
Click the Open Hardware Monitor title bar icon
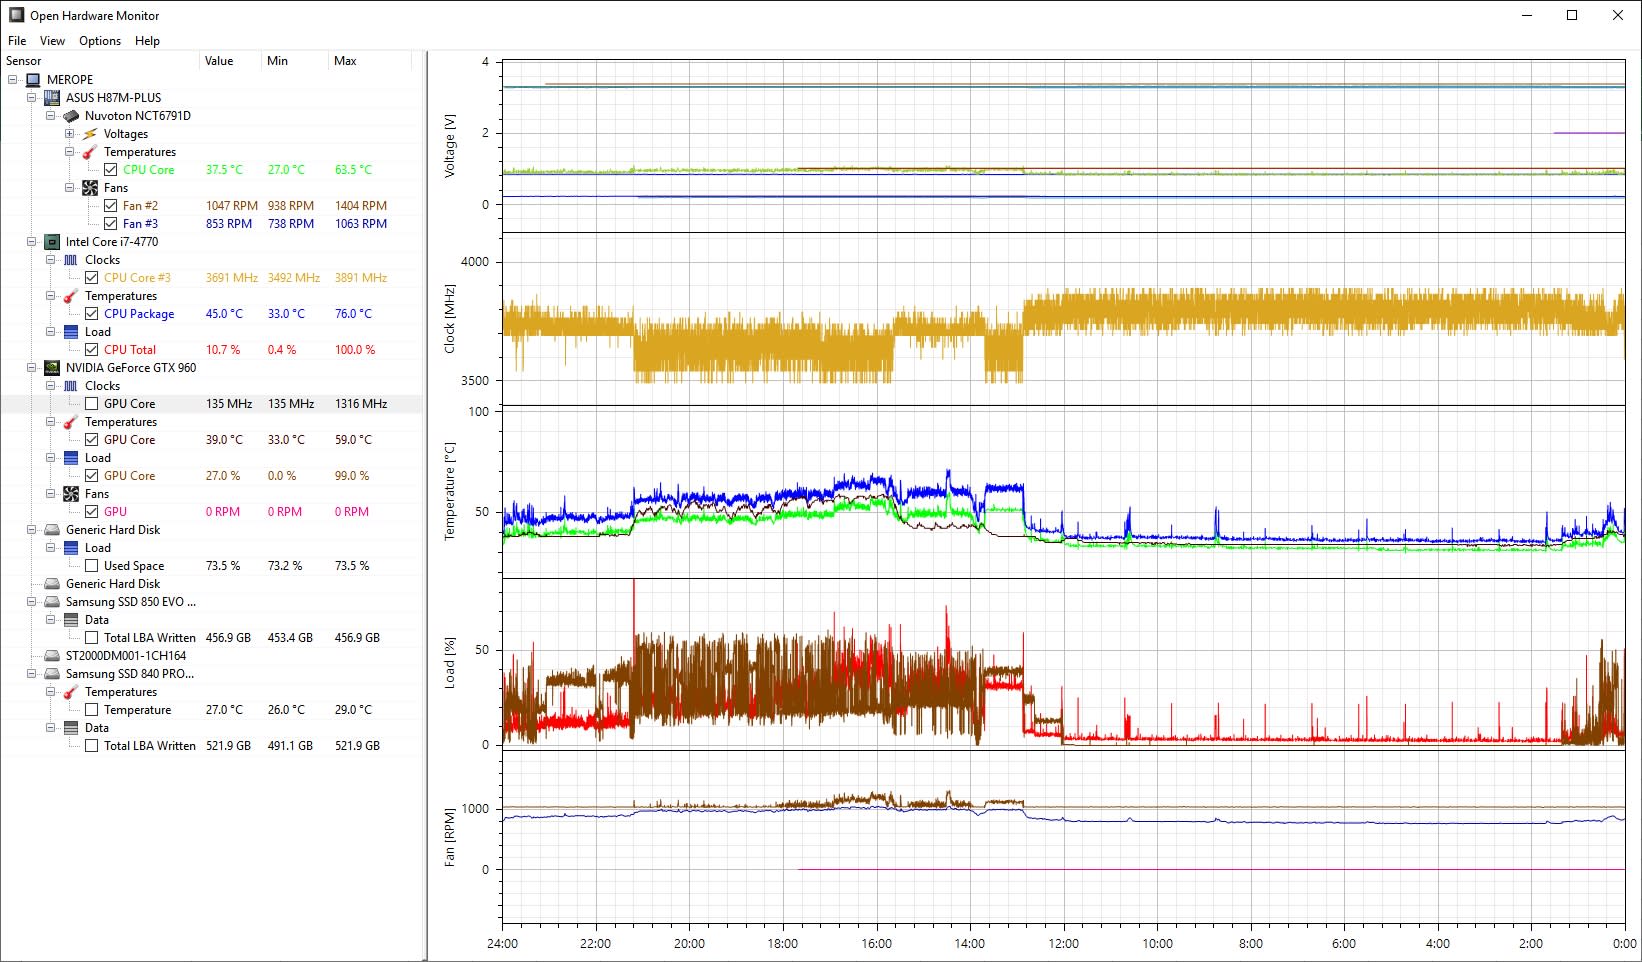pos(16,15)
